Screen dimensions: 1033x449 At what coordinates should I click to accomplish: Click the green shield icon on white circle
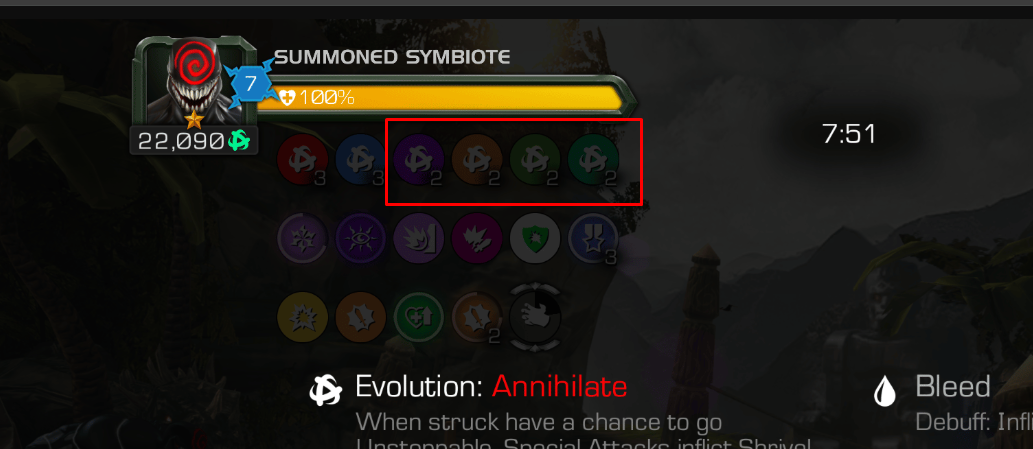[x=535, y=238]
